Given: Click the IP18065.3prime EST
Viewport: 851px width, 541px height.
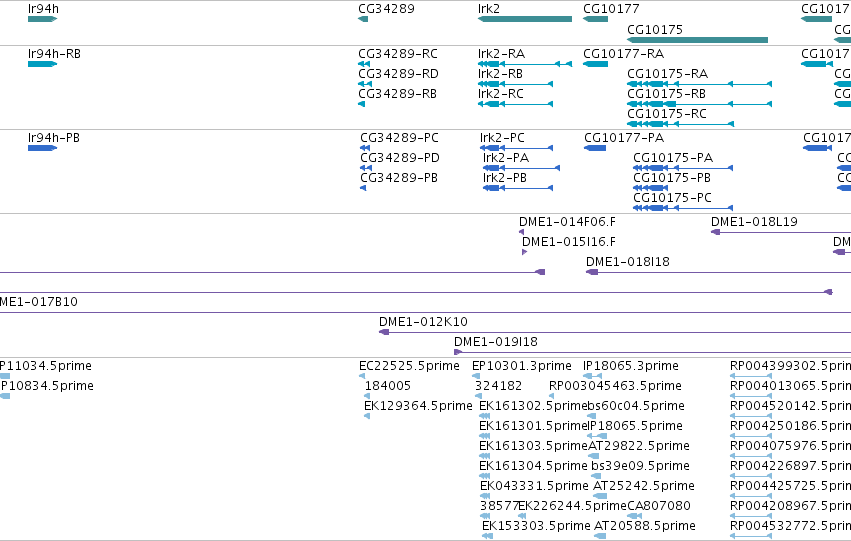Looking at the screenshot, I should point(593,376).
